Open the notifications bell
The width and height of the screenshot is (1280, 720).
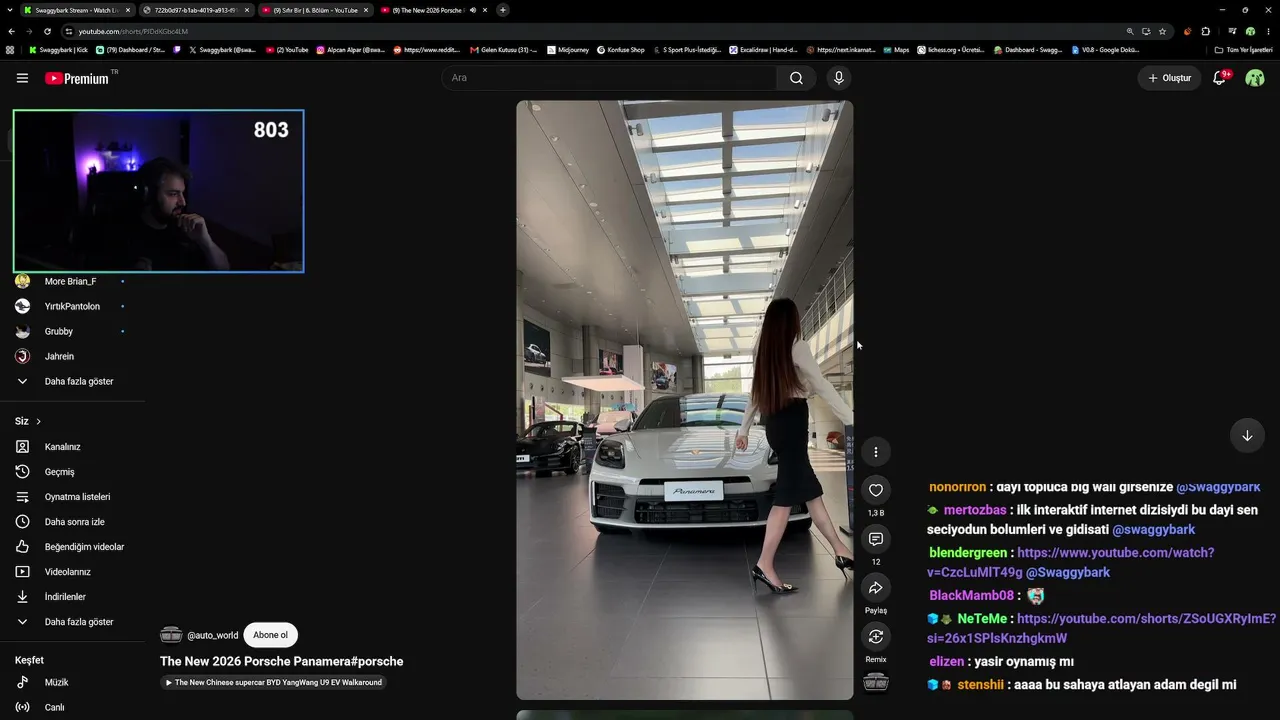(x=1219, y=78)
